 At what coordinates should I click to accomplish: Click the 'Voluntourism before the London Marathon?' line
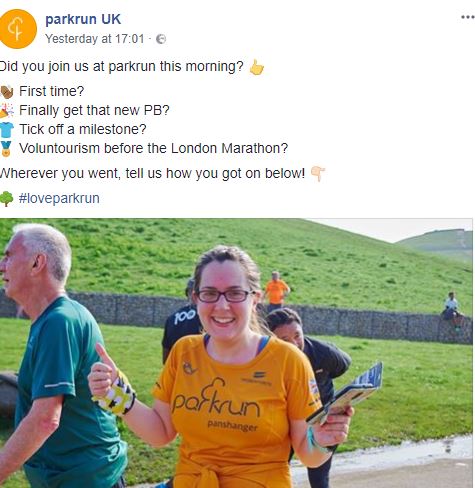click(153, 148)
